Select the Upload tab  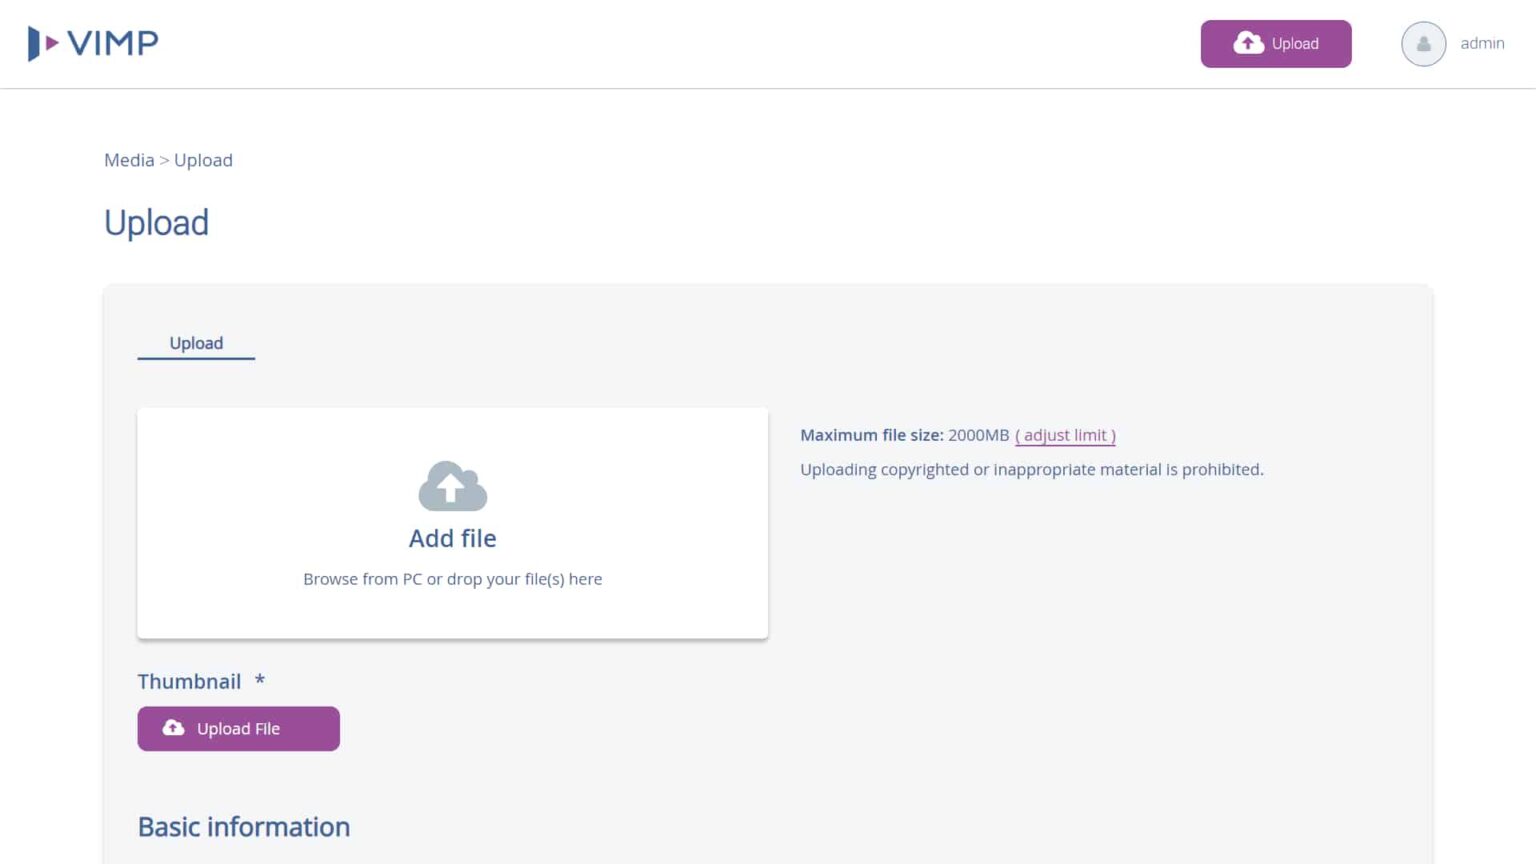(x=196, y=343)
